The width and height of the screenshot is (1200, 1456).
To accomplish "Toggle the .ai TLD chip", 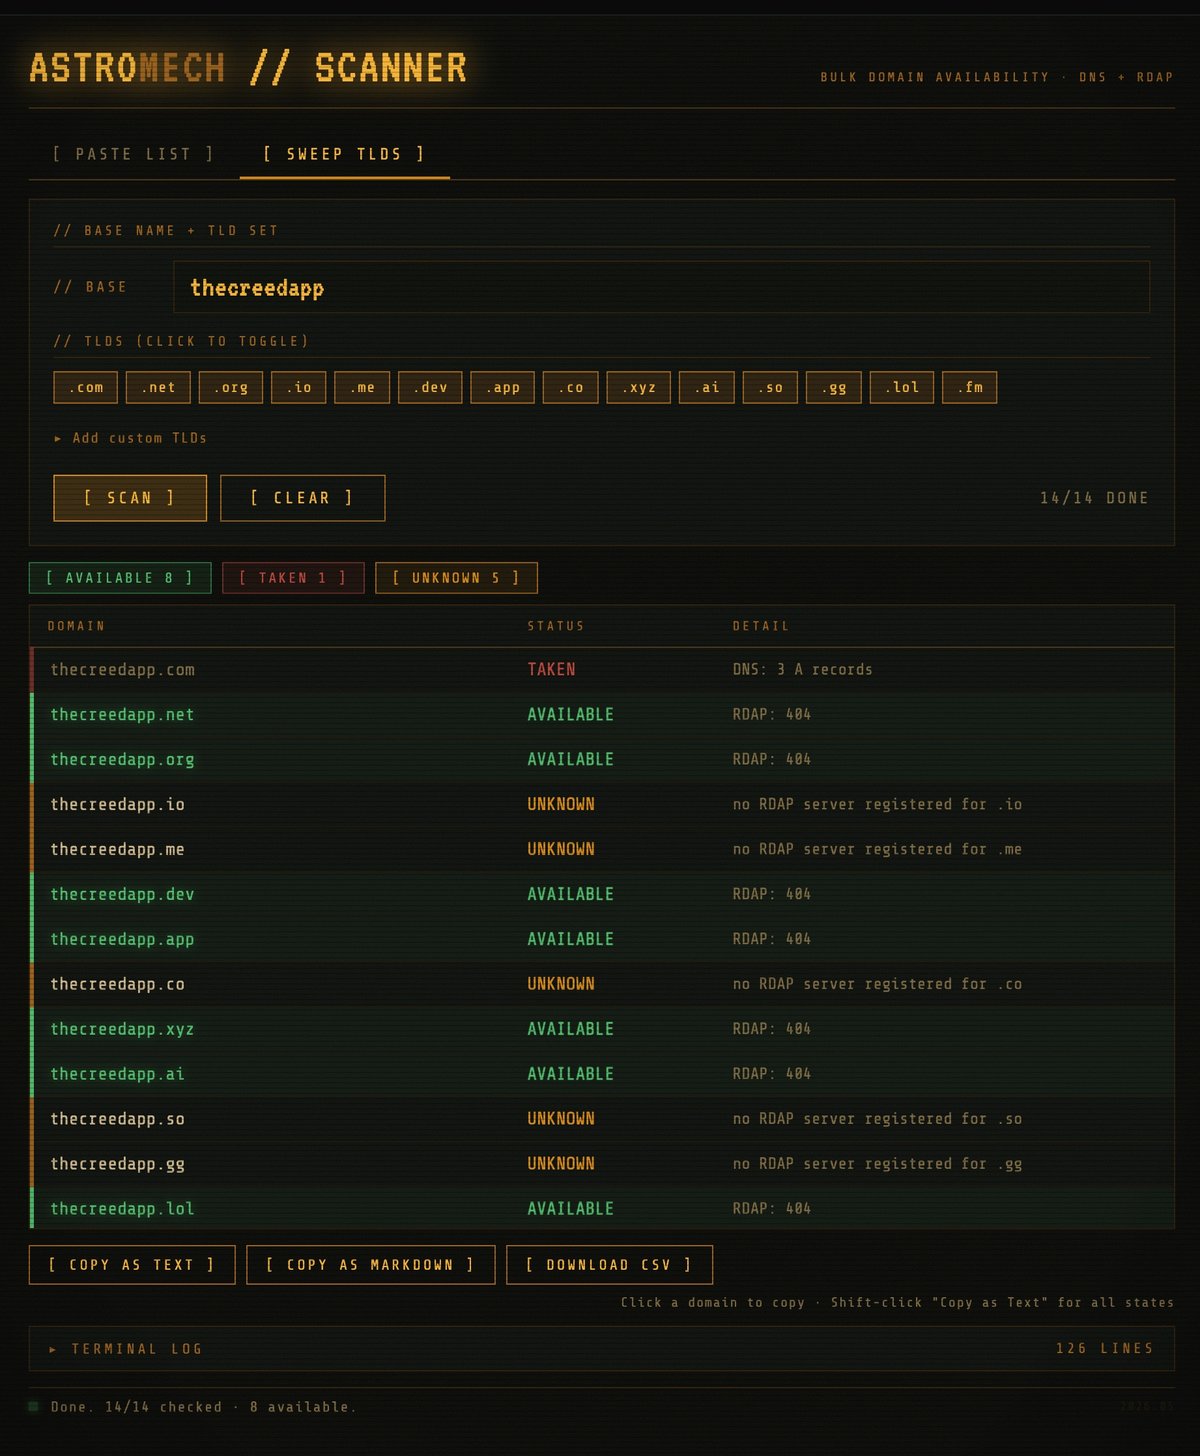I will [707, 388].
